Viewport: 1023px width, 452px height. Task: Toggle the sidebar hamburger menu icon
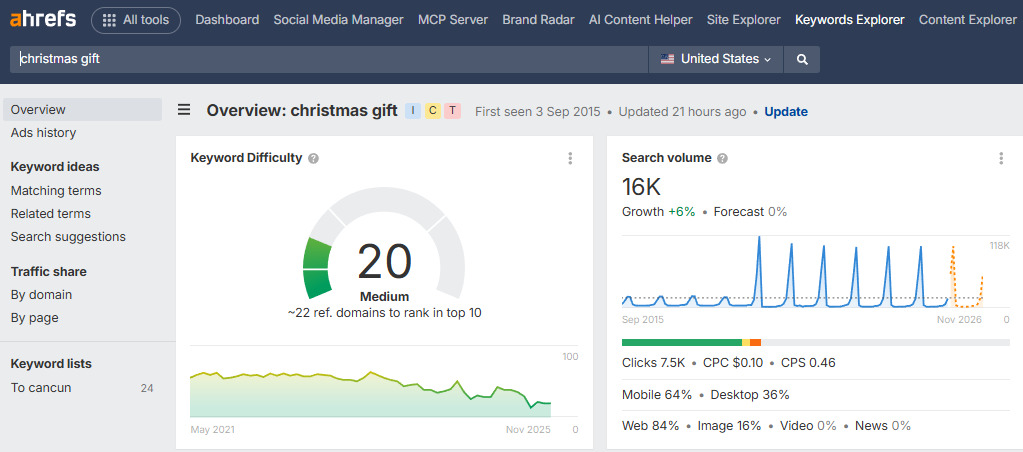tap(184, 110)
